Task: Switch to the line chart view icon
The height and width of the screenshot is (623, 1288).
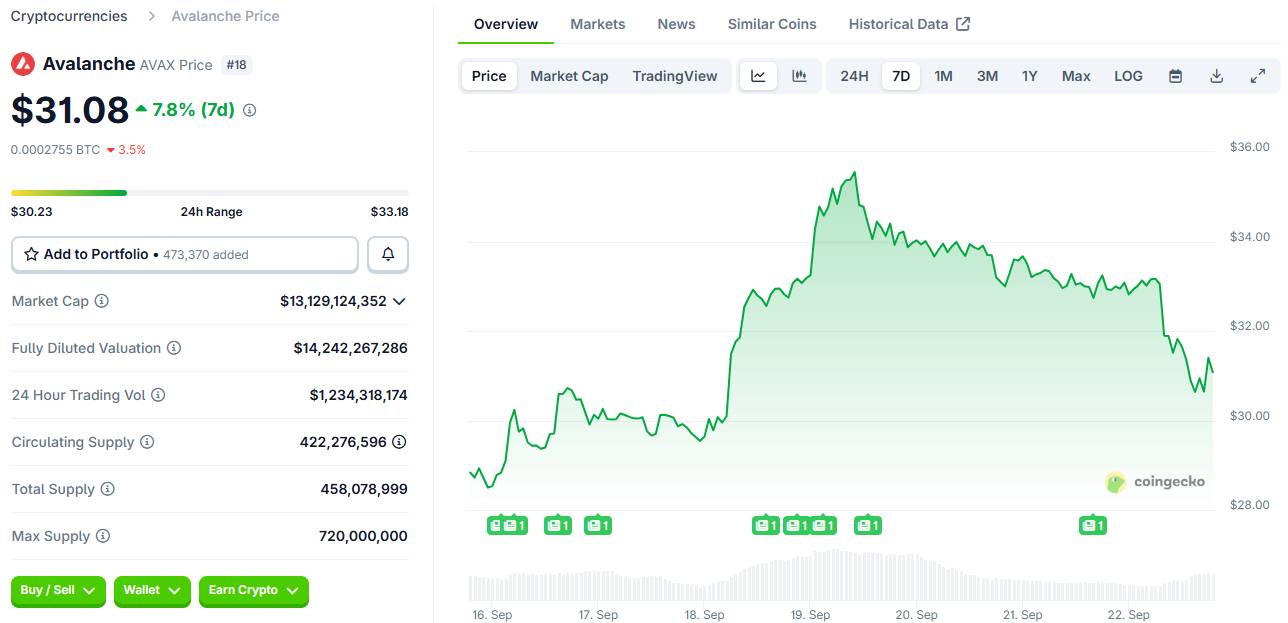Action: 758,76
